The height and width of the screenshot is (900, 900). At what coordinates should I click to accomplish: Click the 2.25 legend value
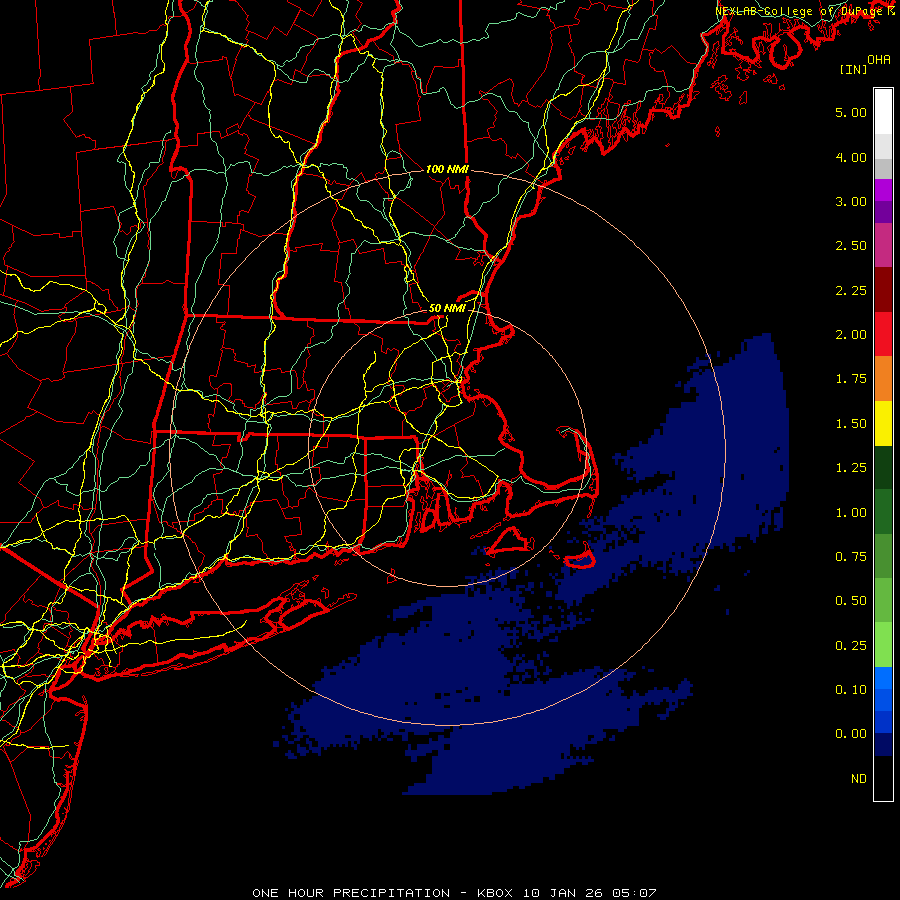(x=851, y=290)
